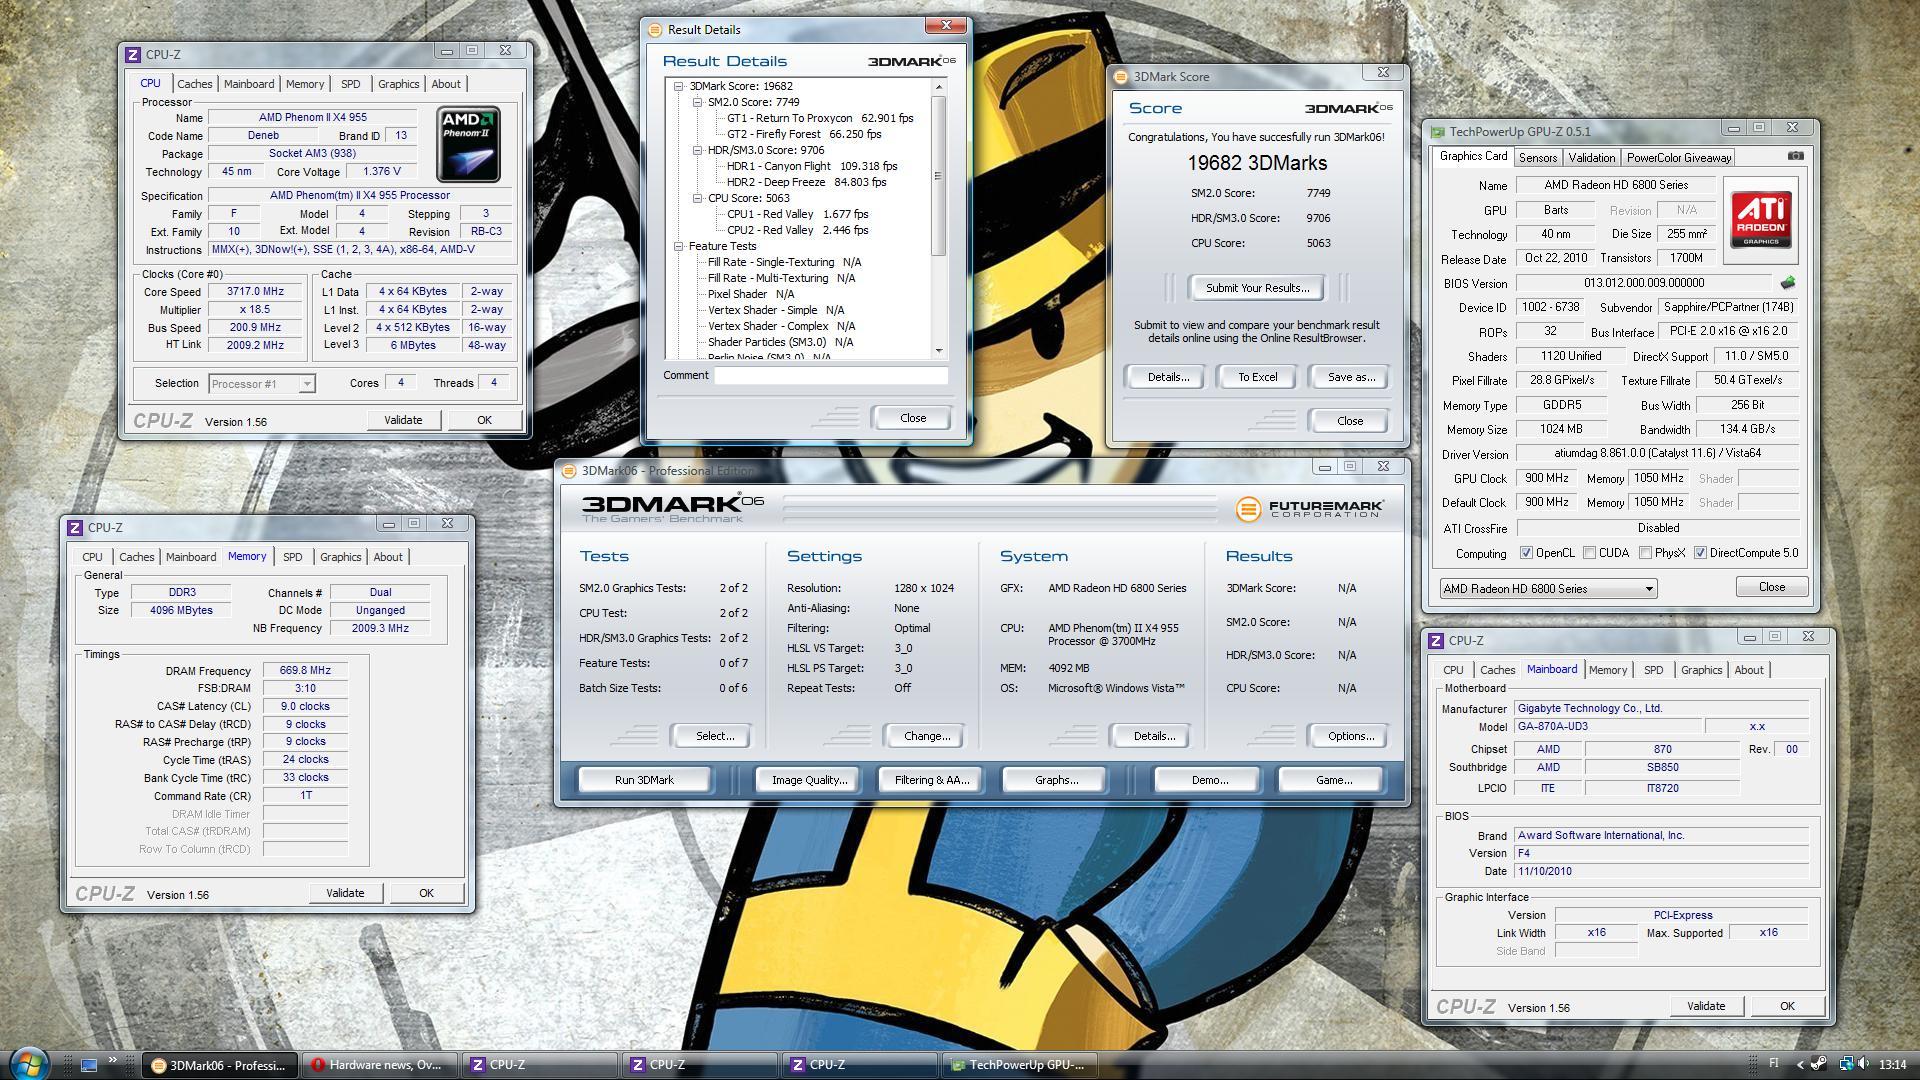Click the Comment input field
1920x1080 pixels.
831,376
